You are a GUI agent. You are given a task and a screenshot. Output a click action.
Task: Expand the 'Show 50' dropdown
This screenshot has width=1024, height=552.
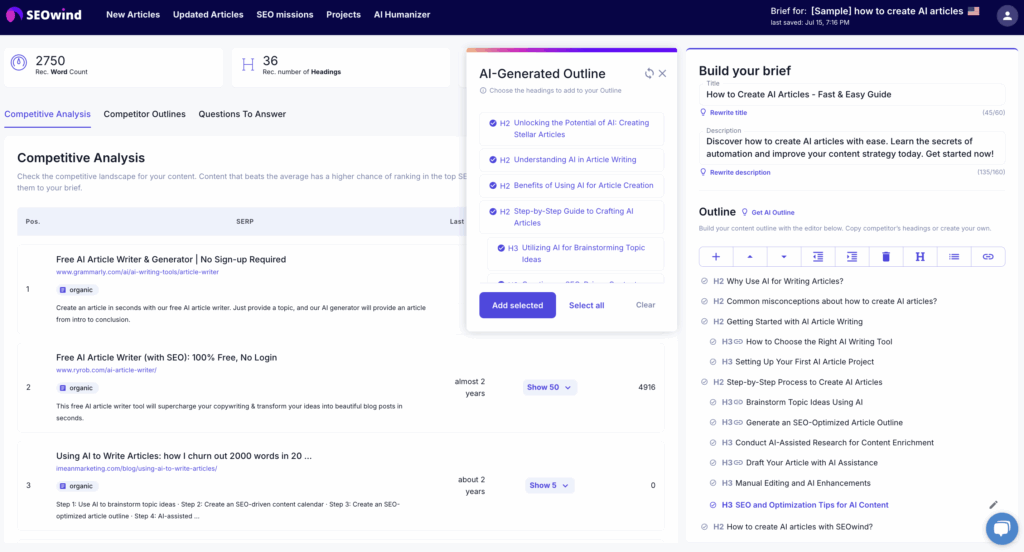(x=549, y=387)
